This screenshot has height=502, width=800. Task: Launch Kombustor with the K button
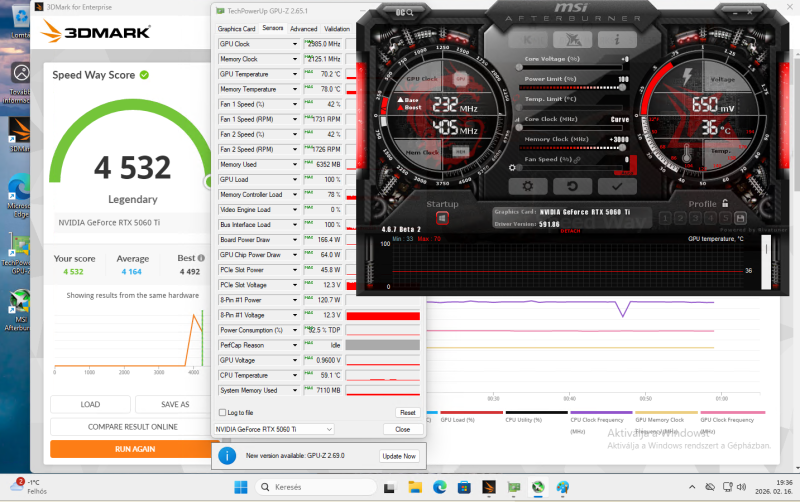coord(528,39)
